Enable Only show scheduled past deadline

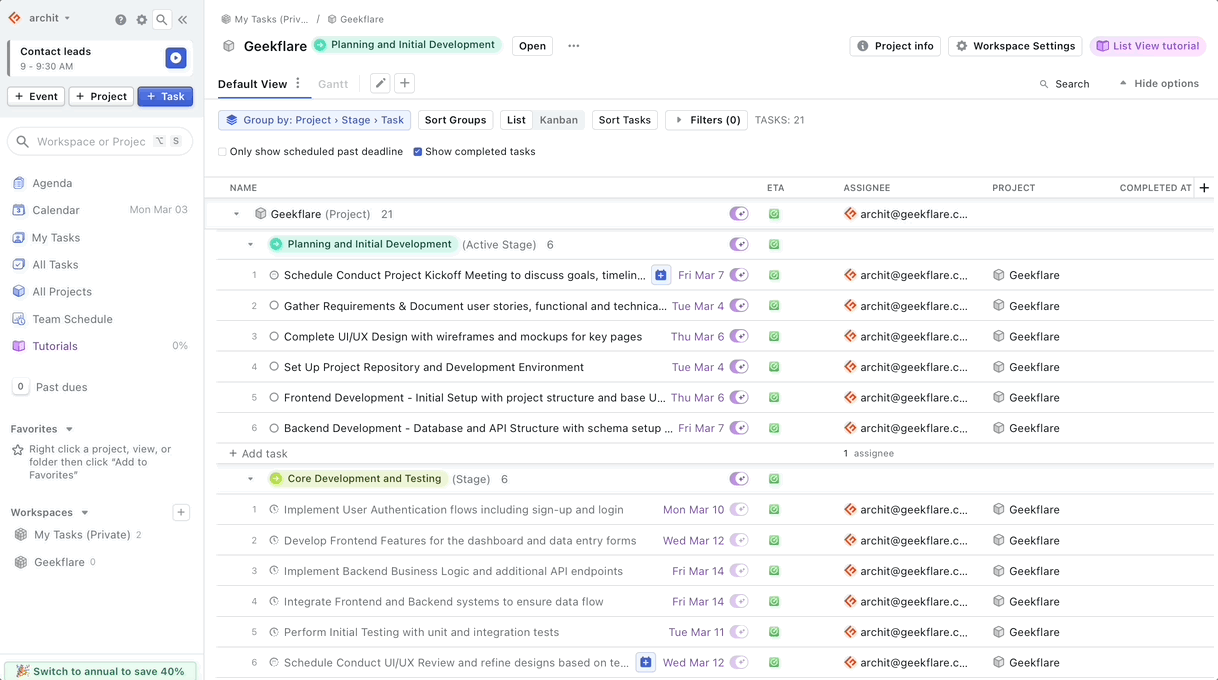tap(221, 152)
